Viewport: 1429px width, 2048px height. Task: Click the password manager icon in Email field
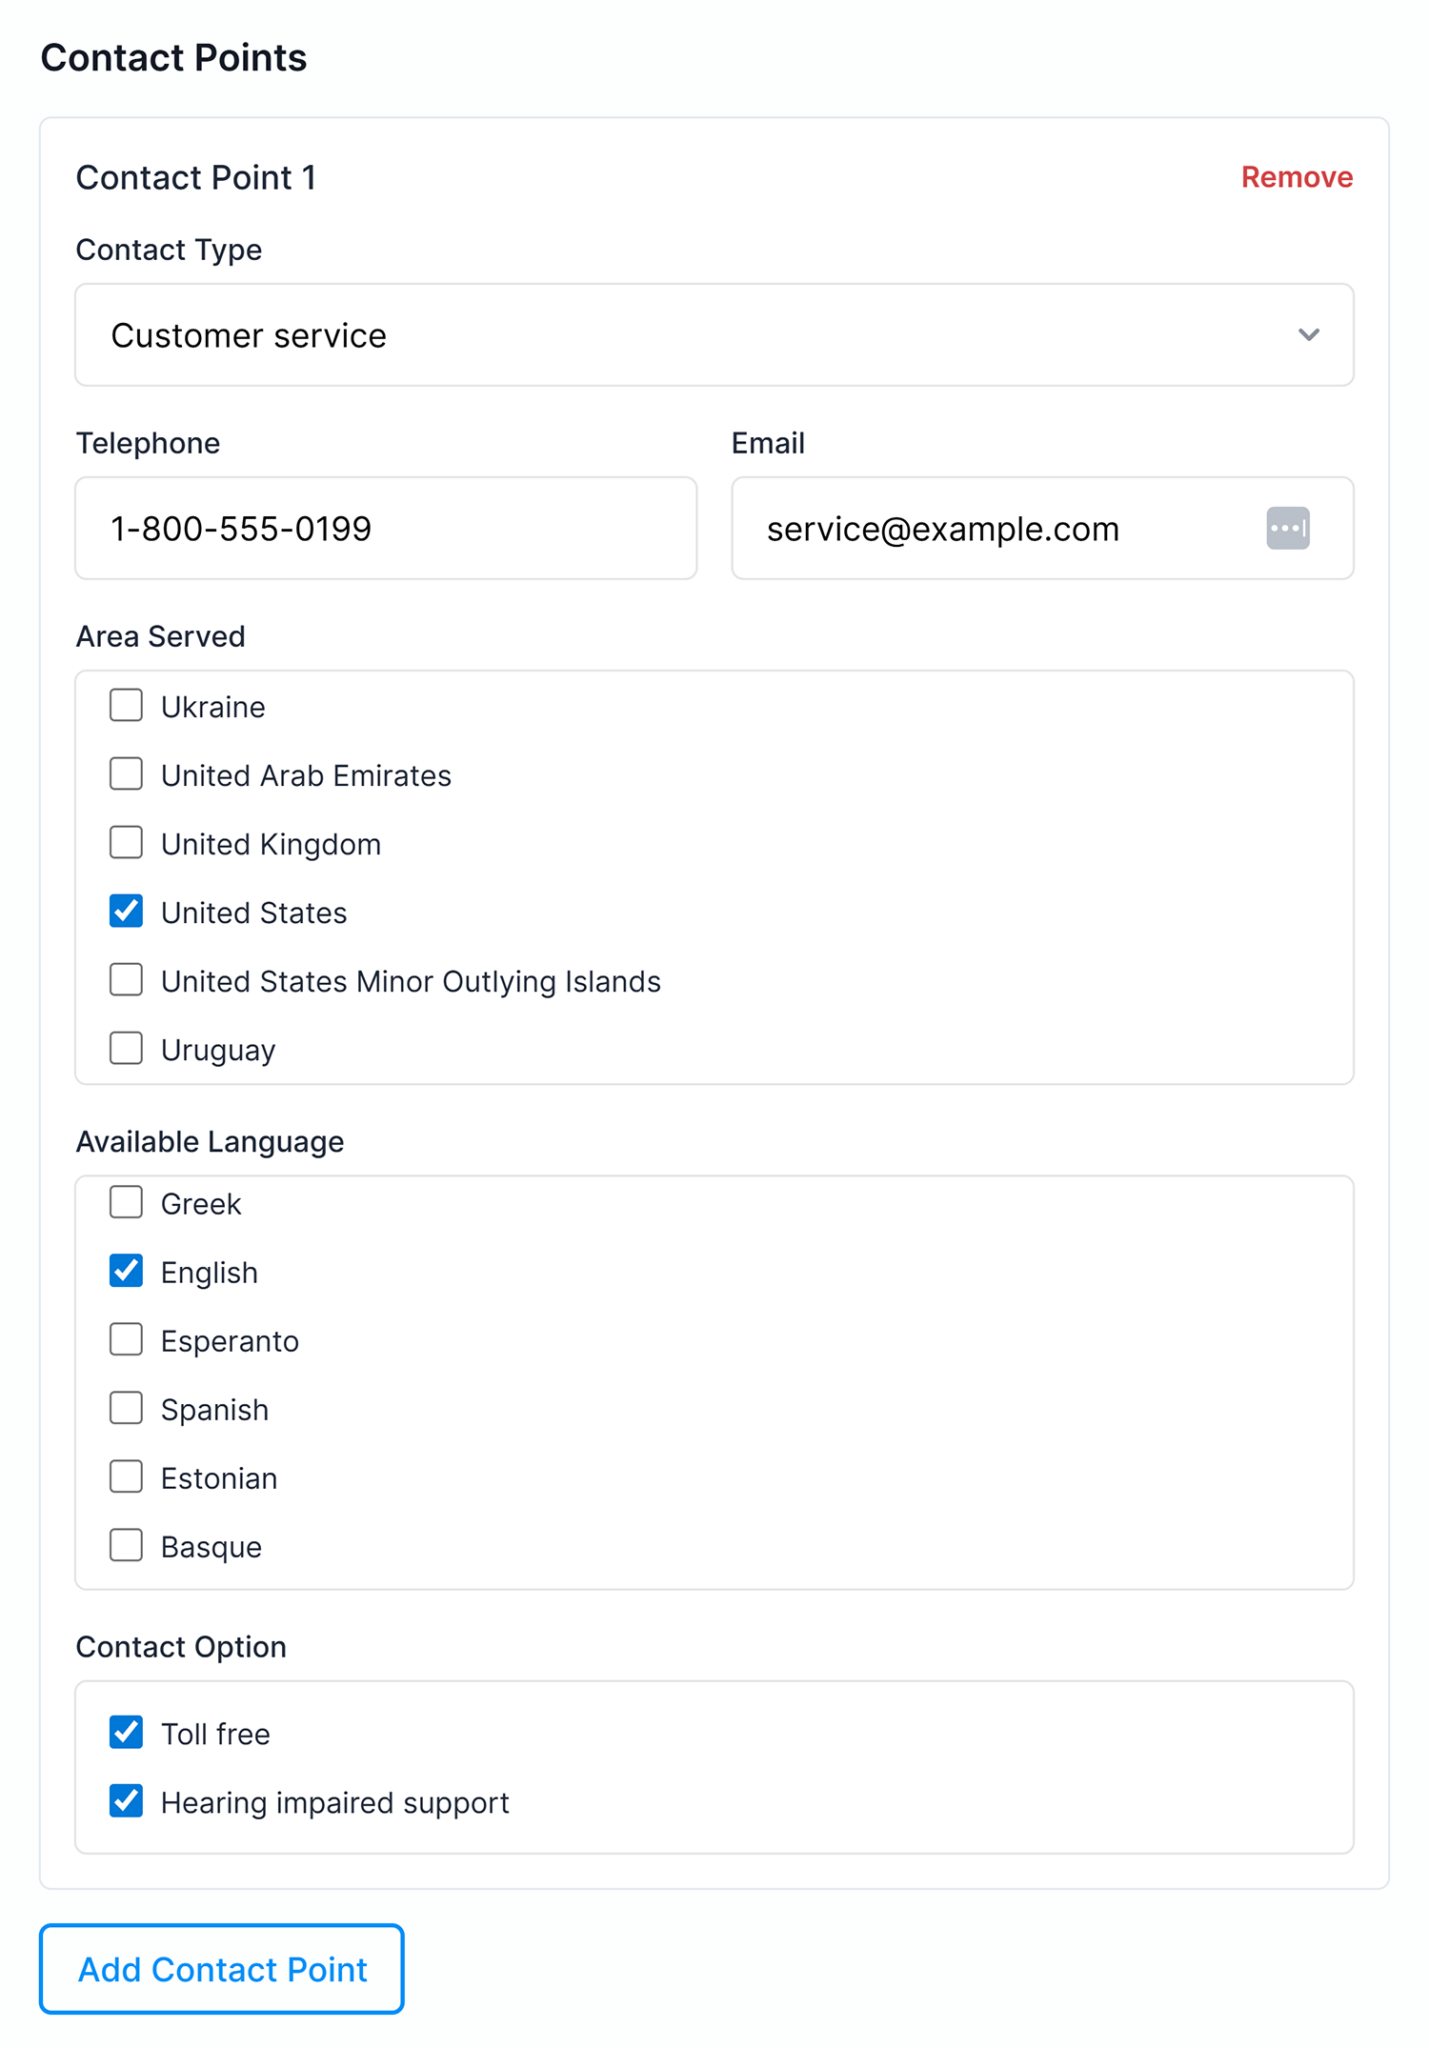click(x=1287, y=528)
